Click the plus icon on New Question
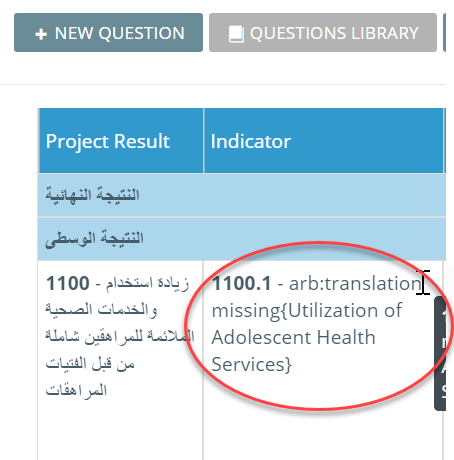The width and height of the screenshot is (454, 460). coord(41,34)
